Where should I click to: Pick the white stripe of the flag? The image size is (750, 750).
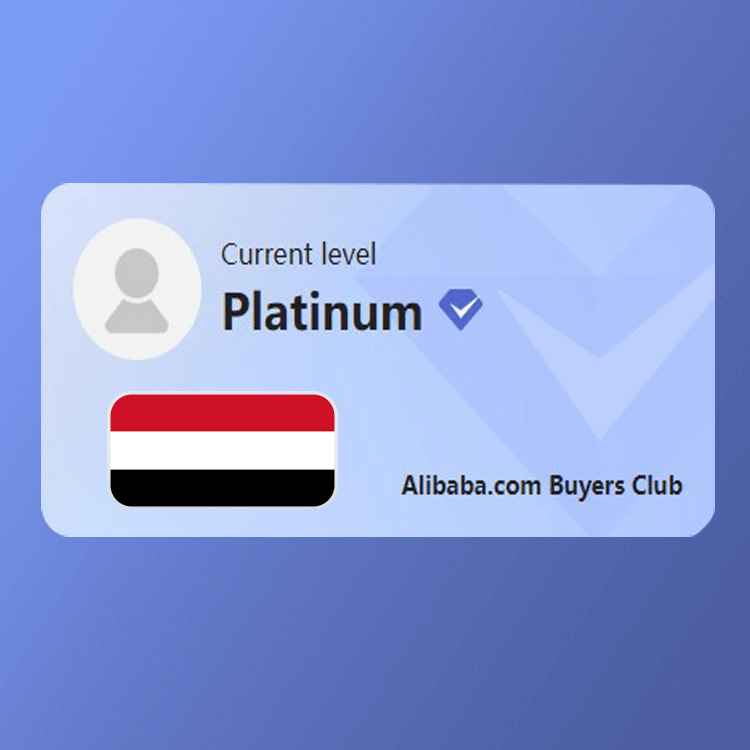click(x=222, y=451)
